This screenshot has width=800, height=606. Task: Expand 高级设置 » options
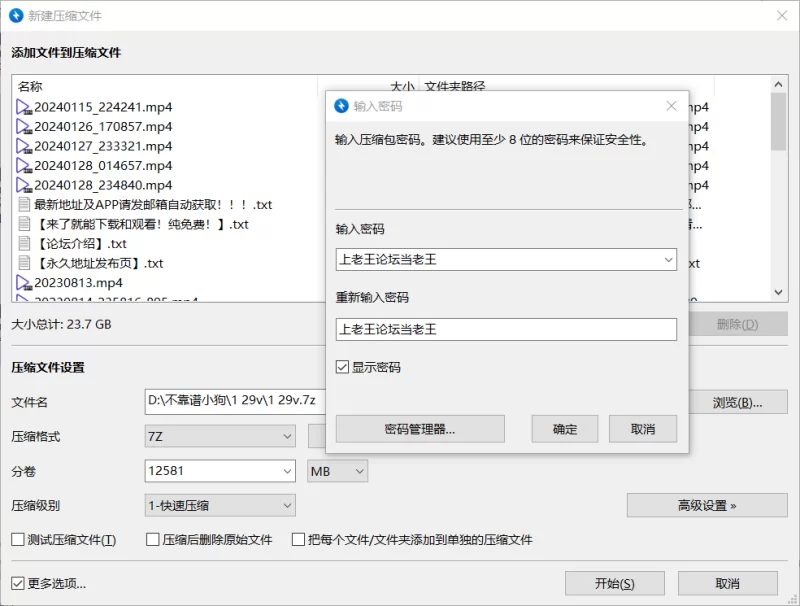pyautogui.click(x=707, y=506)
